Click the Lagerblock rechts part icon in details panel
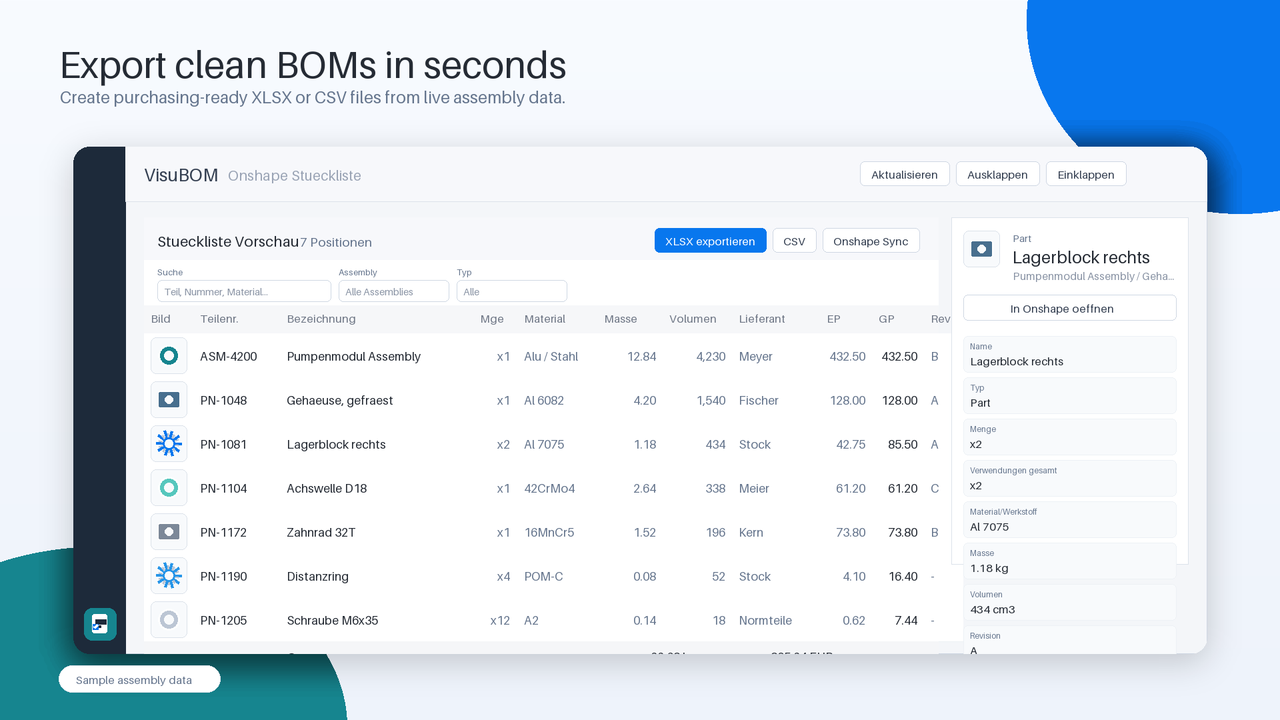This screenshot has width=1280, height=720. pyautogui.click(x=982, y=249)
